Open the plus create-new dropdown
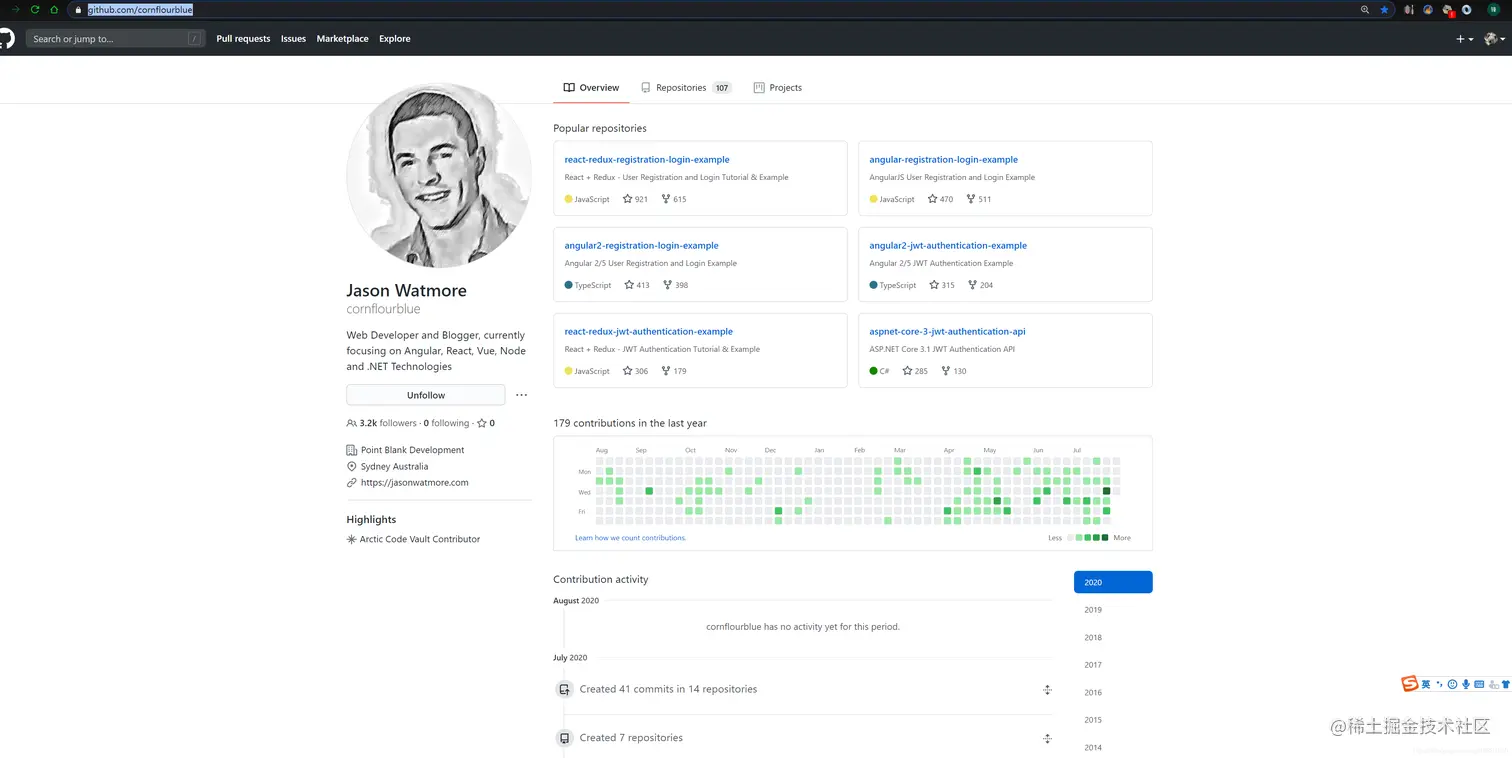 [x=1464, y=39]
